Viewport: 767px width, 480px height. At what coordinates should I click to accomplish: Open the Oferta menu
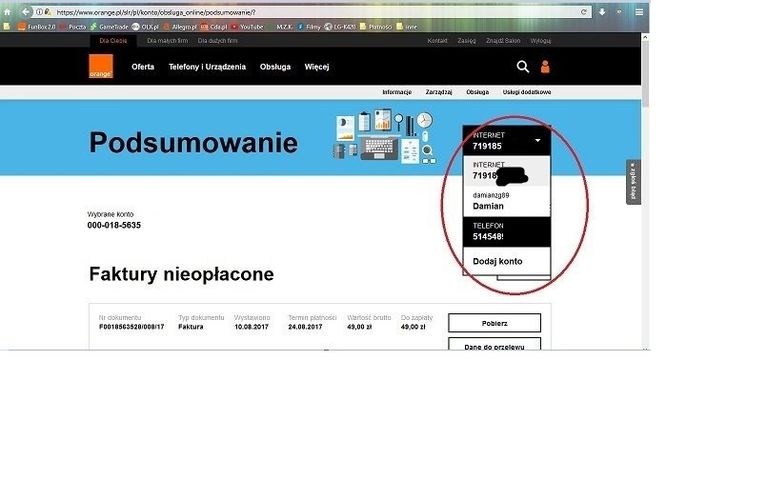pos(143,67)
